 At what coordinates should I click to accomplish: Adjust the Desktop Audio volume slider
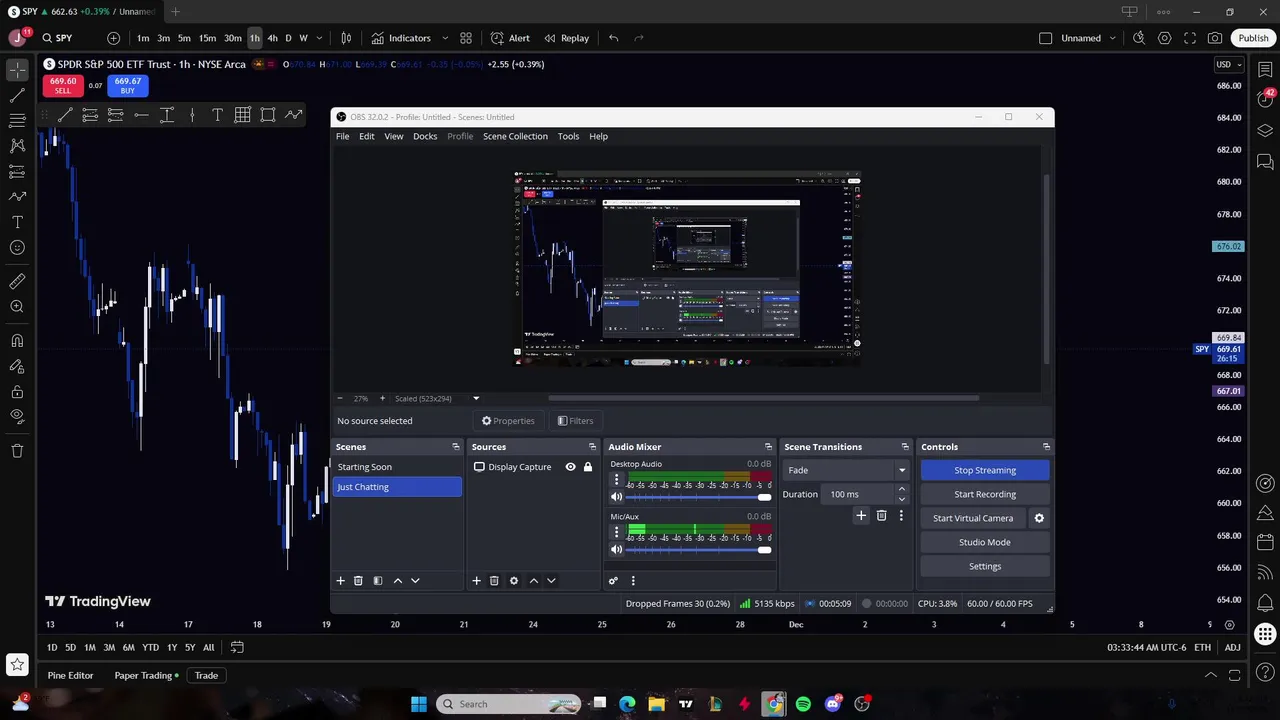coord(698,497)
